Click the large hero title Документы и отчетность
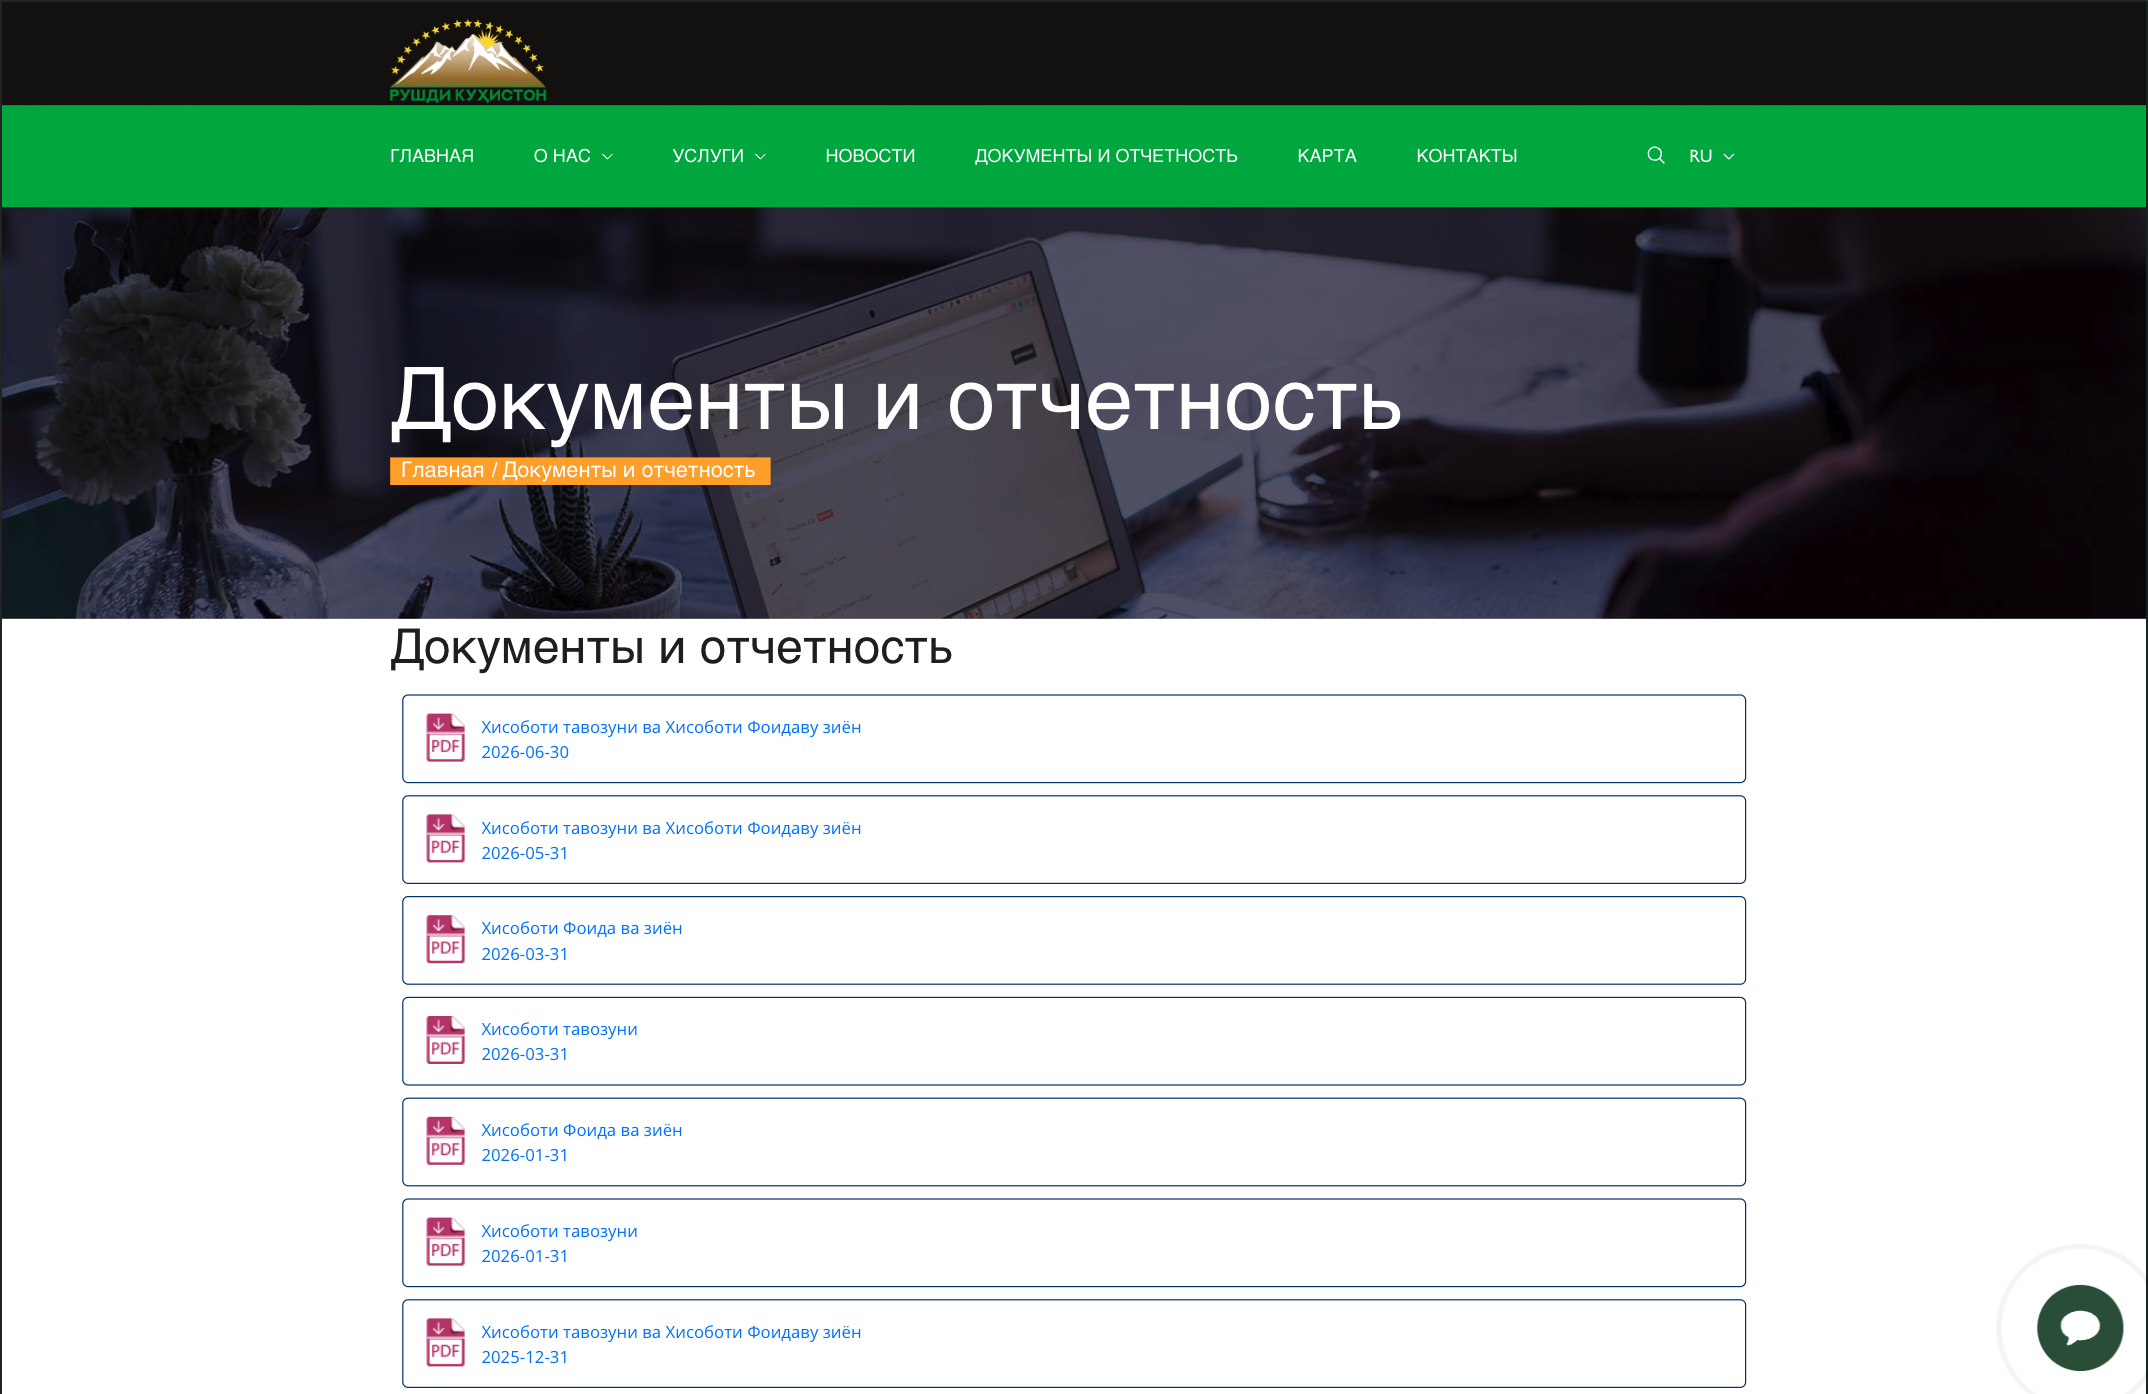The width and height of the screenshot is (2148, 1394). click(x=896, y=402)
